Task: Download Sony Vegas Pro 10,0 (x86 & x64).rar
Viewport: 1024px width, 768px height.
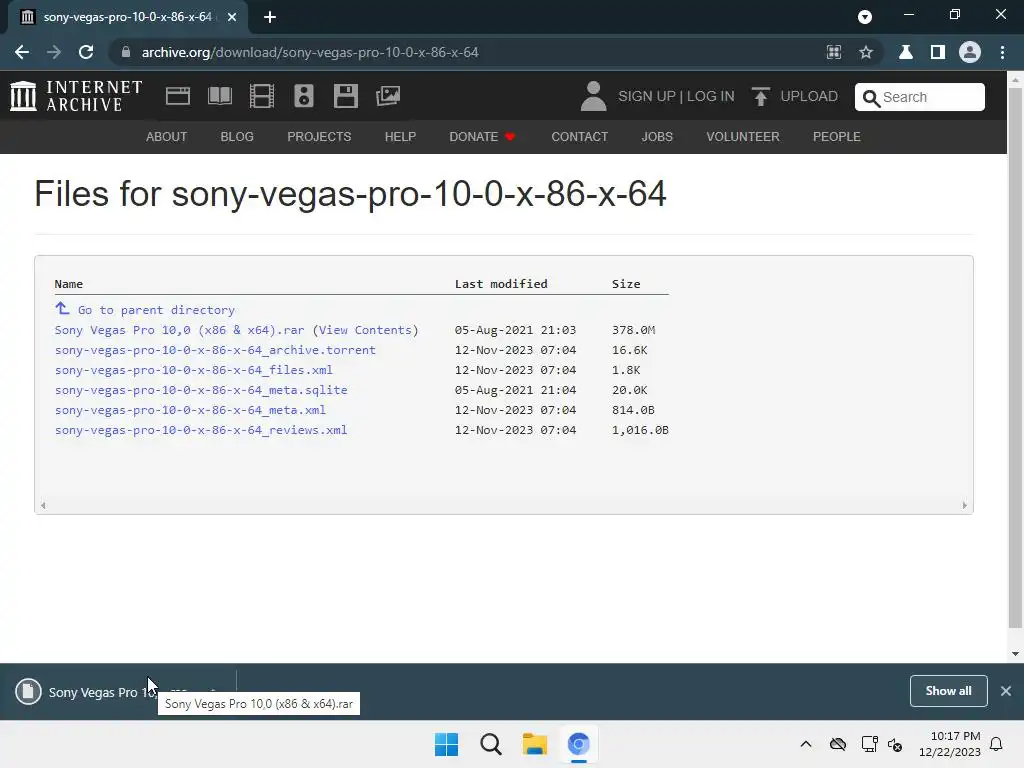Action: coord(180,330)
